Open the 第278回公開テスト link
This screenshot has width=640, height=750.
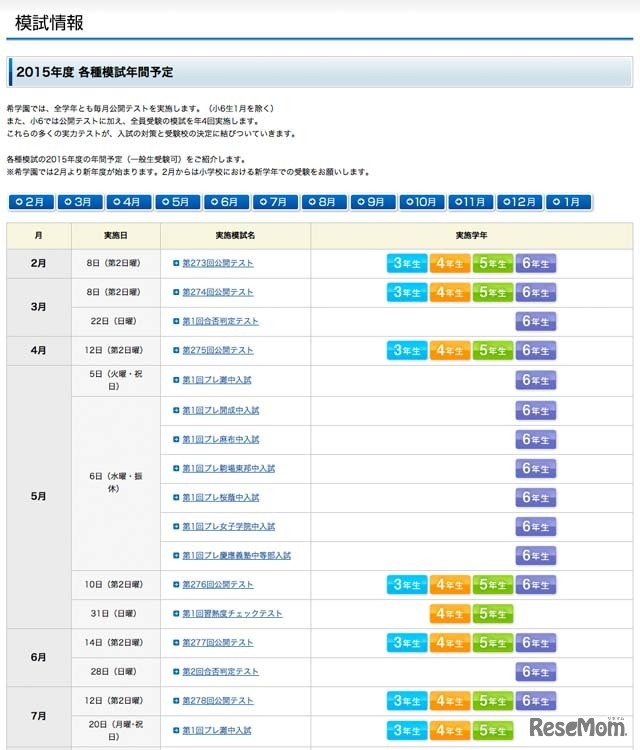tap(218, 701)
